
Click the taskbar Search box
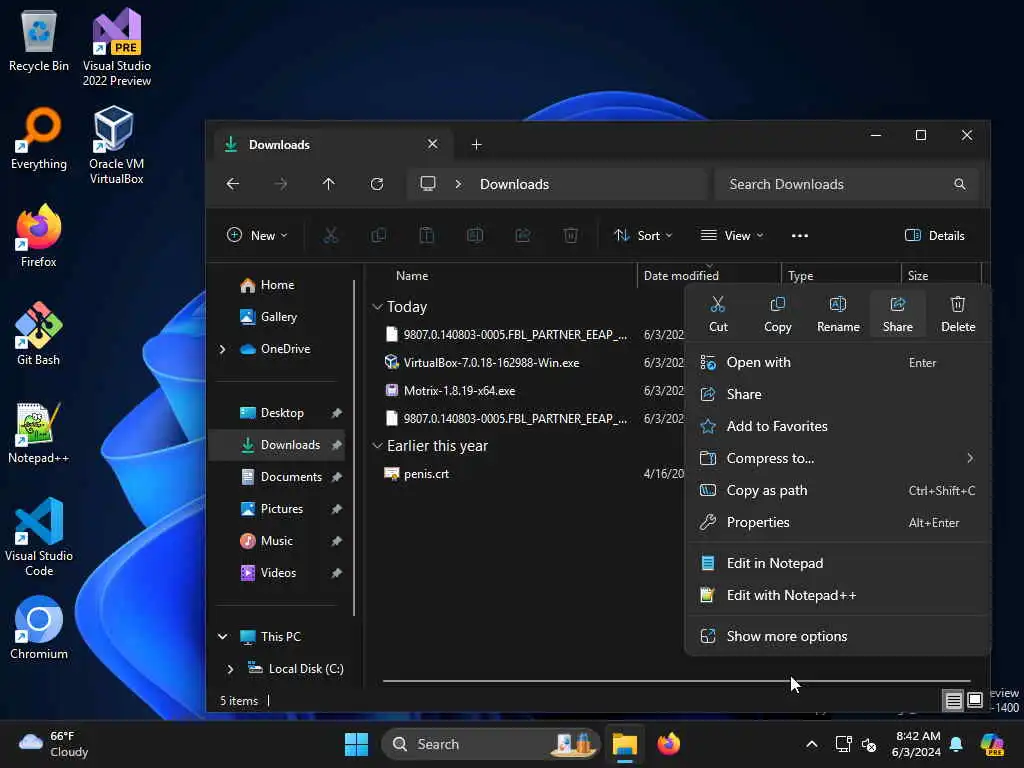(x=490, y=744)
